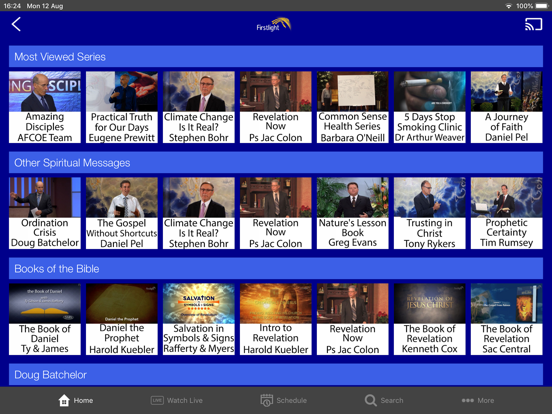
Task: Tap the back arrow icon
Action: [16, 24]
